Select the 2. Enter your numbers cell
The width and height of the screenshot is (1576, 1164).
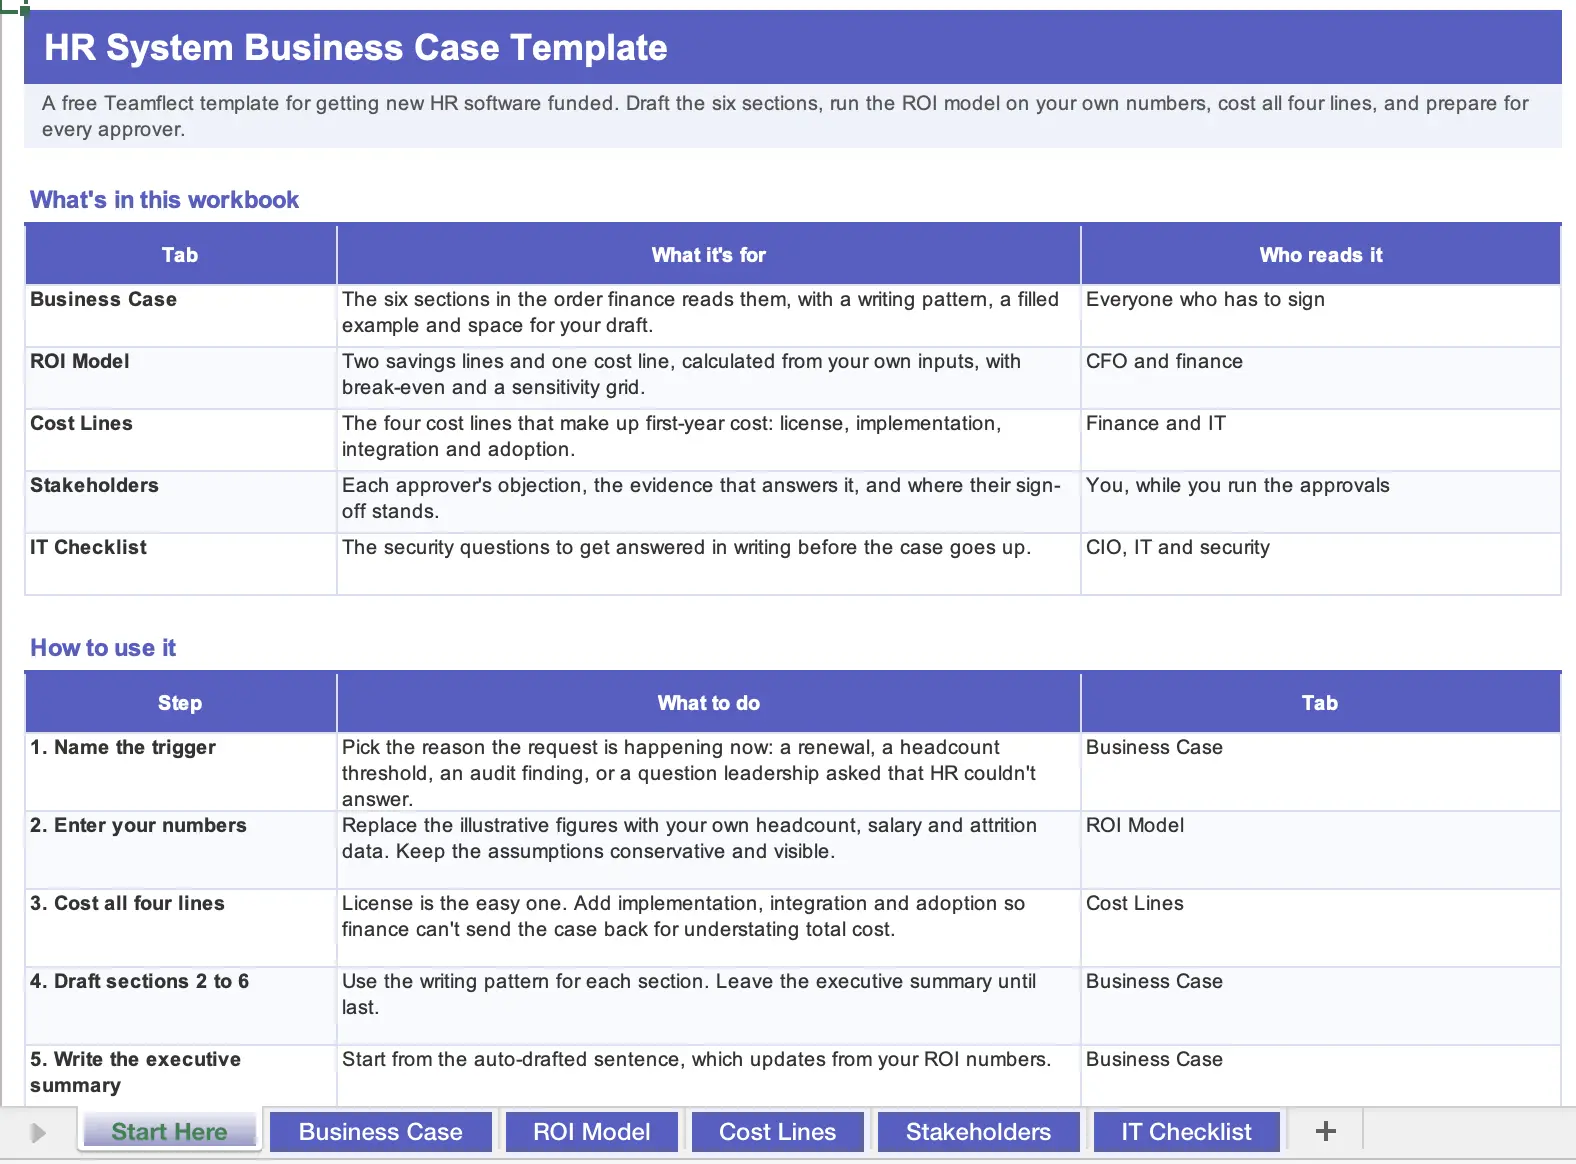[180, 850]
